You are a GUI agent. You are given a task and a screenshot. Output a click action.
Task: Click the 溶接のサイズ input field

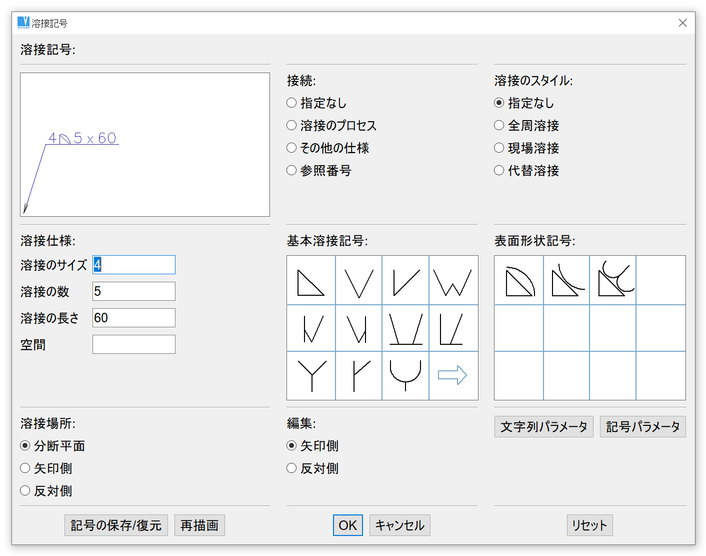tap(134, 265)
